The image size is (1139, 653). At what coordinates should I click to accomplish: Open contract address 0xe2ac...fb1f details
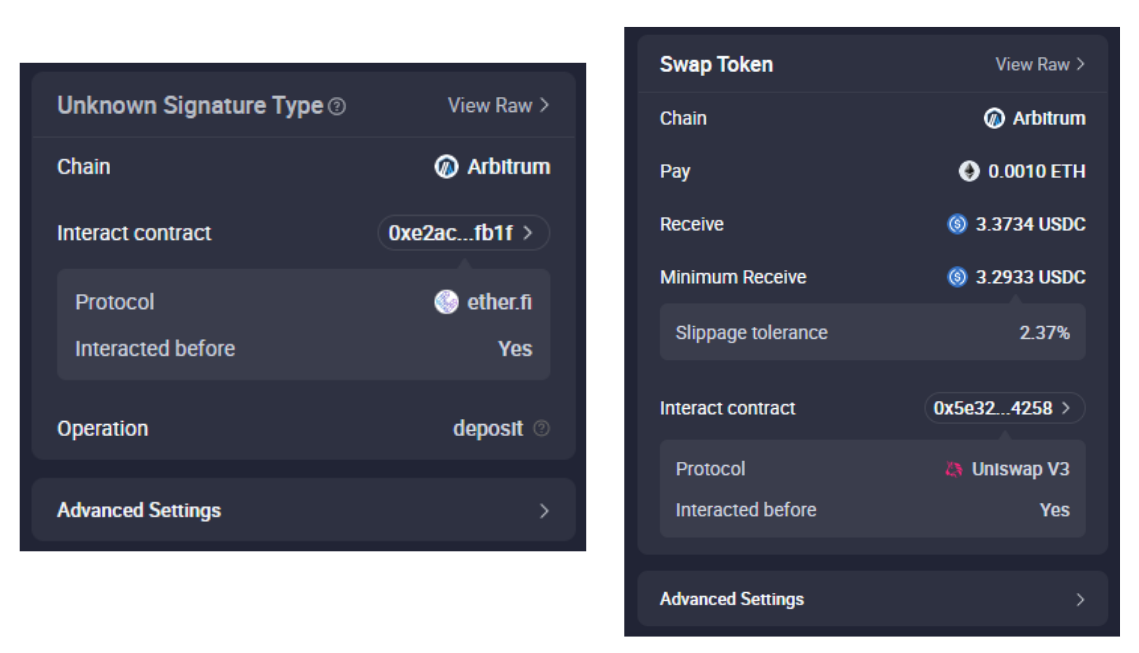coord(463,233)
